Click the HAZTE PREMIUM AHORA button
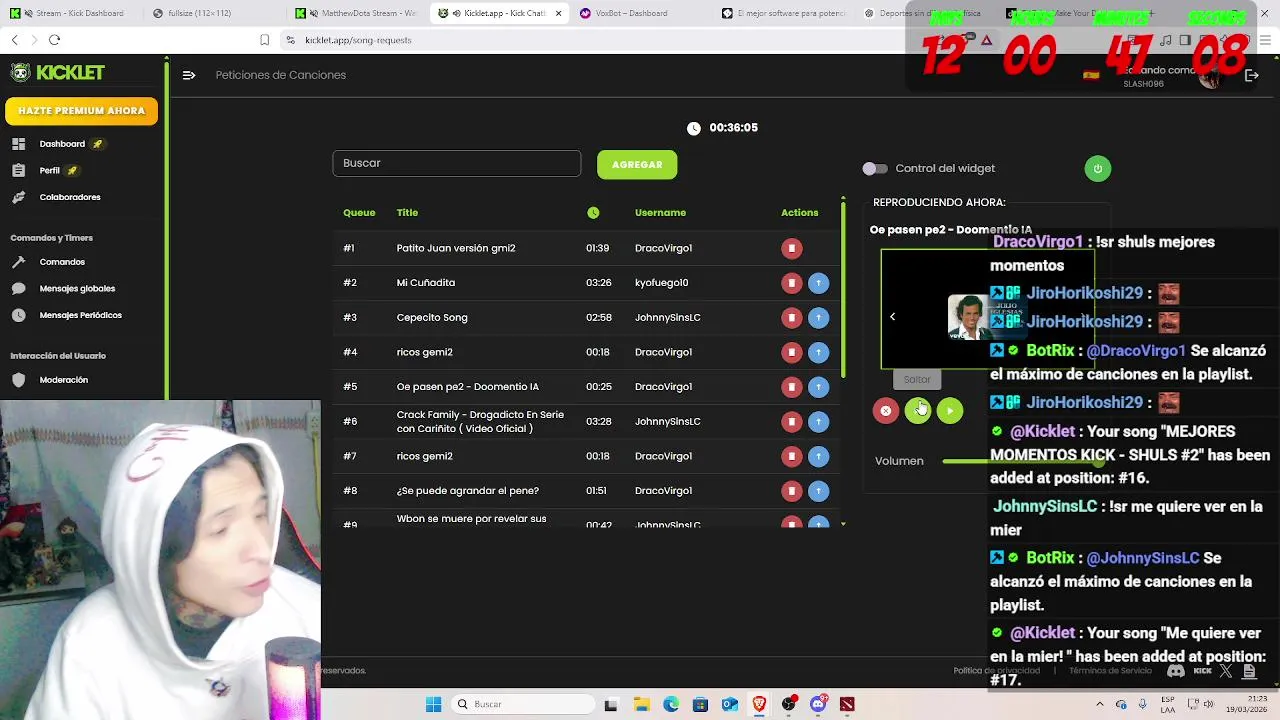Viewport: 1280px width, 720px height. [81, 111]
